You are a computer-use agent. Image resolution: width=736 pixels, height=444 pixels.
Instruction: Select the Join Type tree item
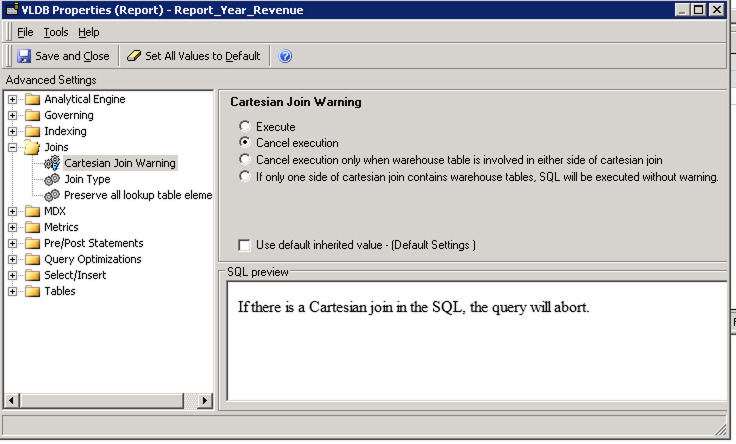click(87, 179)
